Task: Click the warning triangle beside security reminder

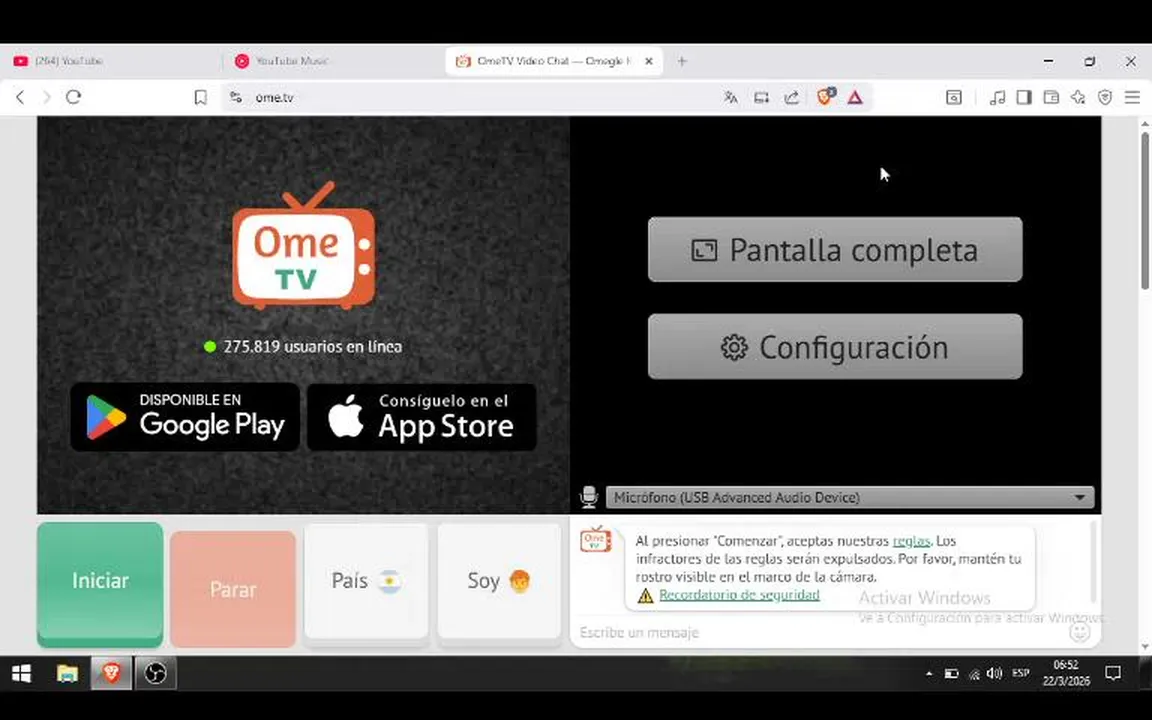Action: (x=645, y=595)
